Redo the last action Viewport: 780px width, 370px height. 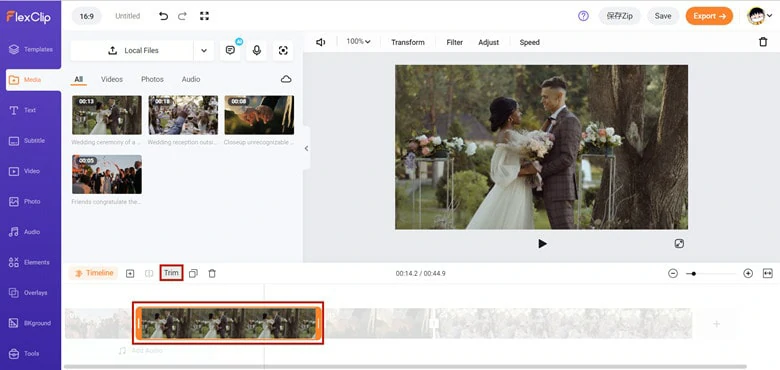point(182,16)
